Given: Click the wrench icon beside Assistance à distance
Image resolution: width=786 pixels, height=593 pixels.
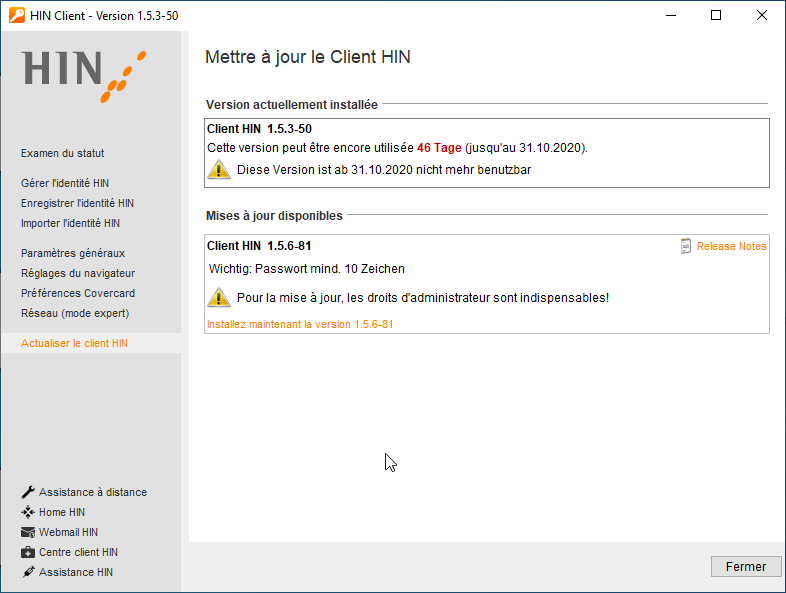Looking at the screenshot, I should coord(28,492).
